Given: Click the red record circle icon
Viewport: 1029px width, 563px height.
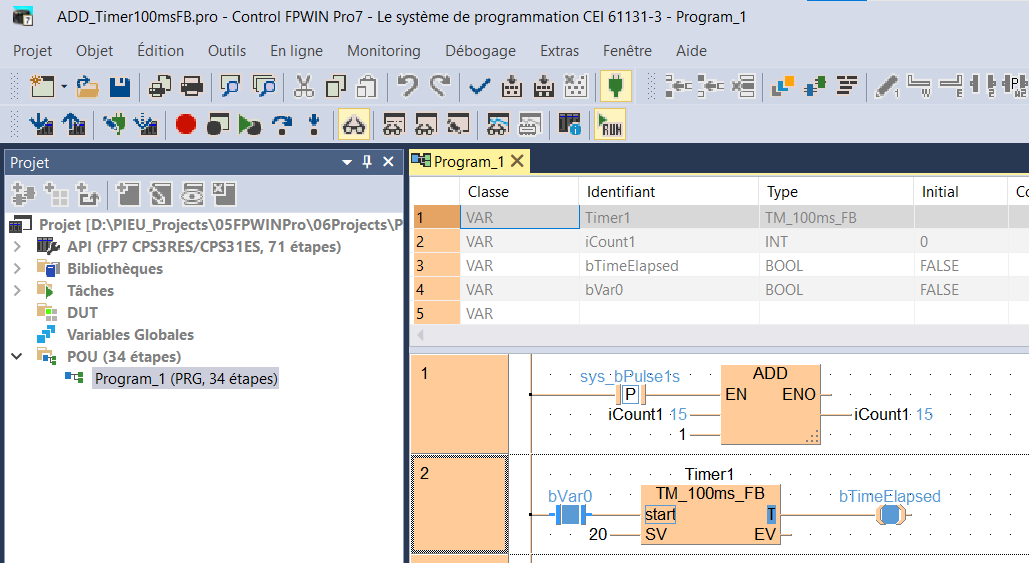Looking at the screenshot, I should [185, 125].
